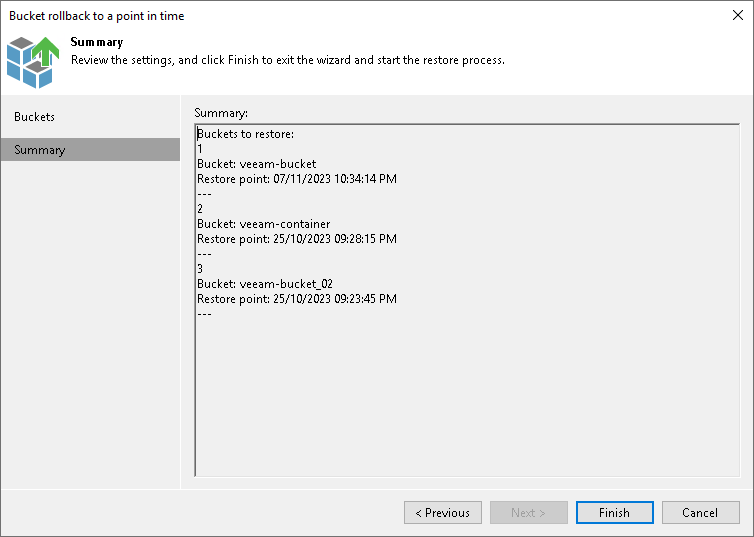Close the wizard with the X button
The image size is (754, 537).
[x=738, y=15]
